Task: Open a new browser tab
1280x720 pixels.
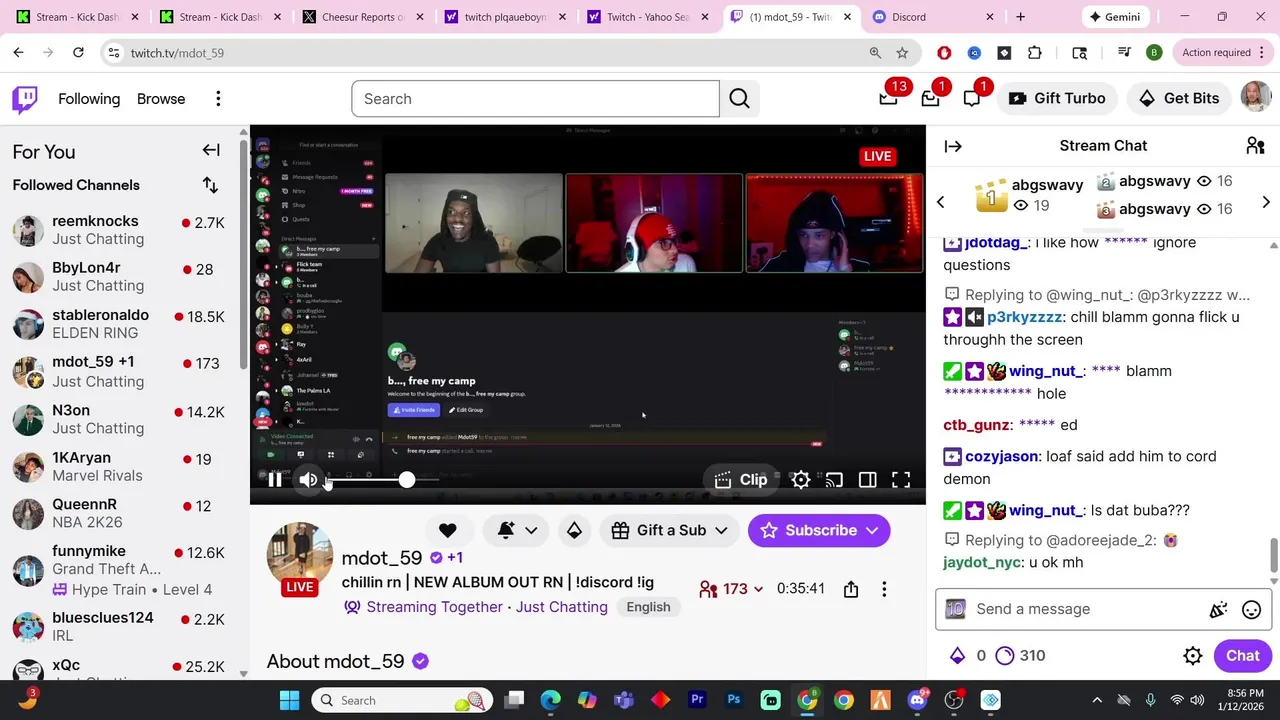Action: 1020,17
